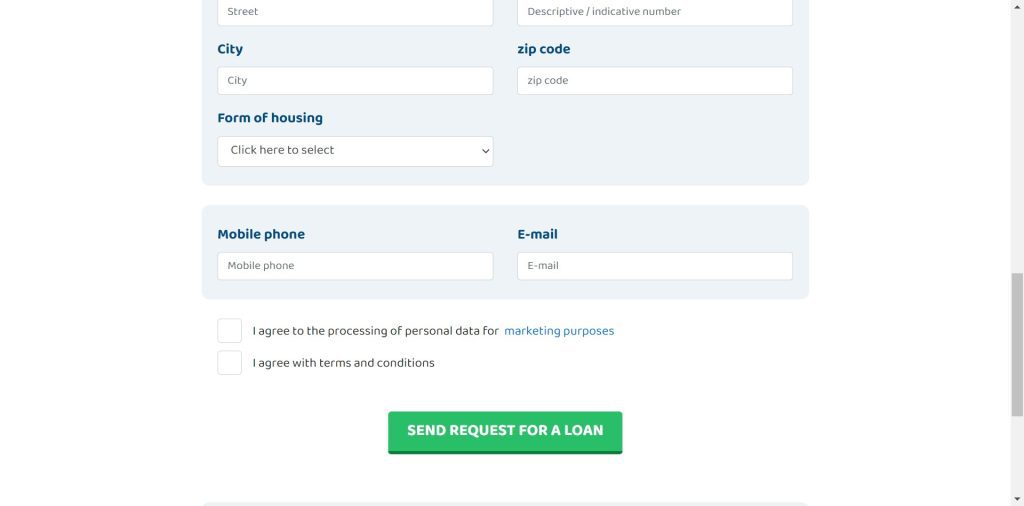Click the City field label

coord(230,49)
